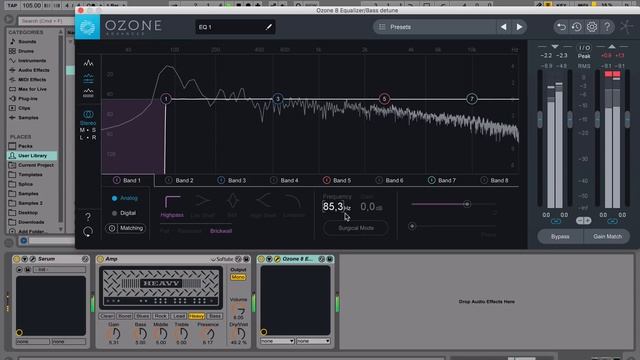Select Band 1 tab
Screen dimensions: 640x360
click(x=127, y=180)
